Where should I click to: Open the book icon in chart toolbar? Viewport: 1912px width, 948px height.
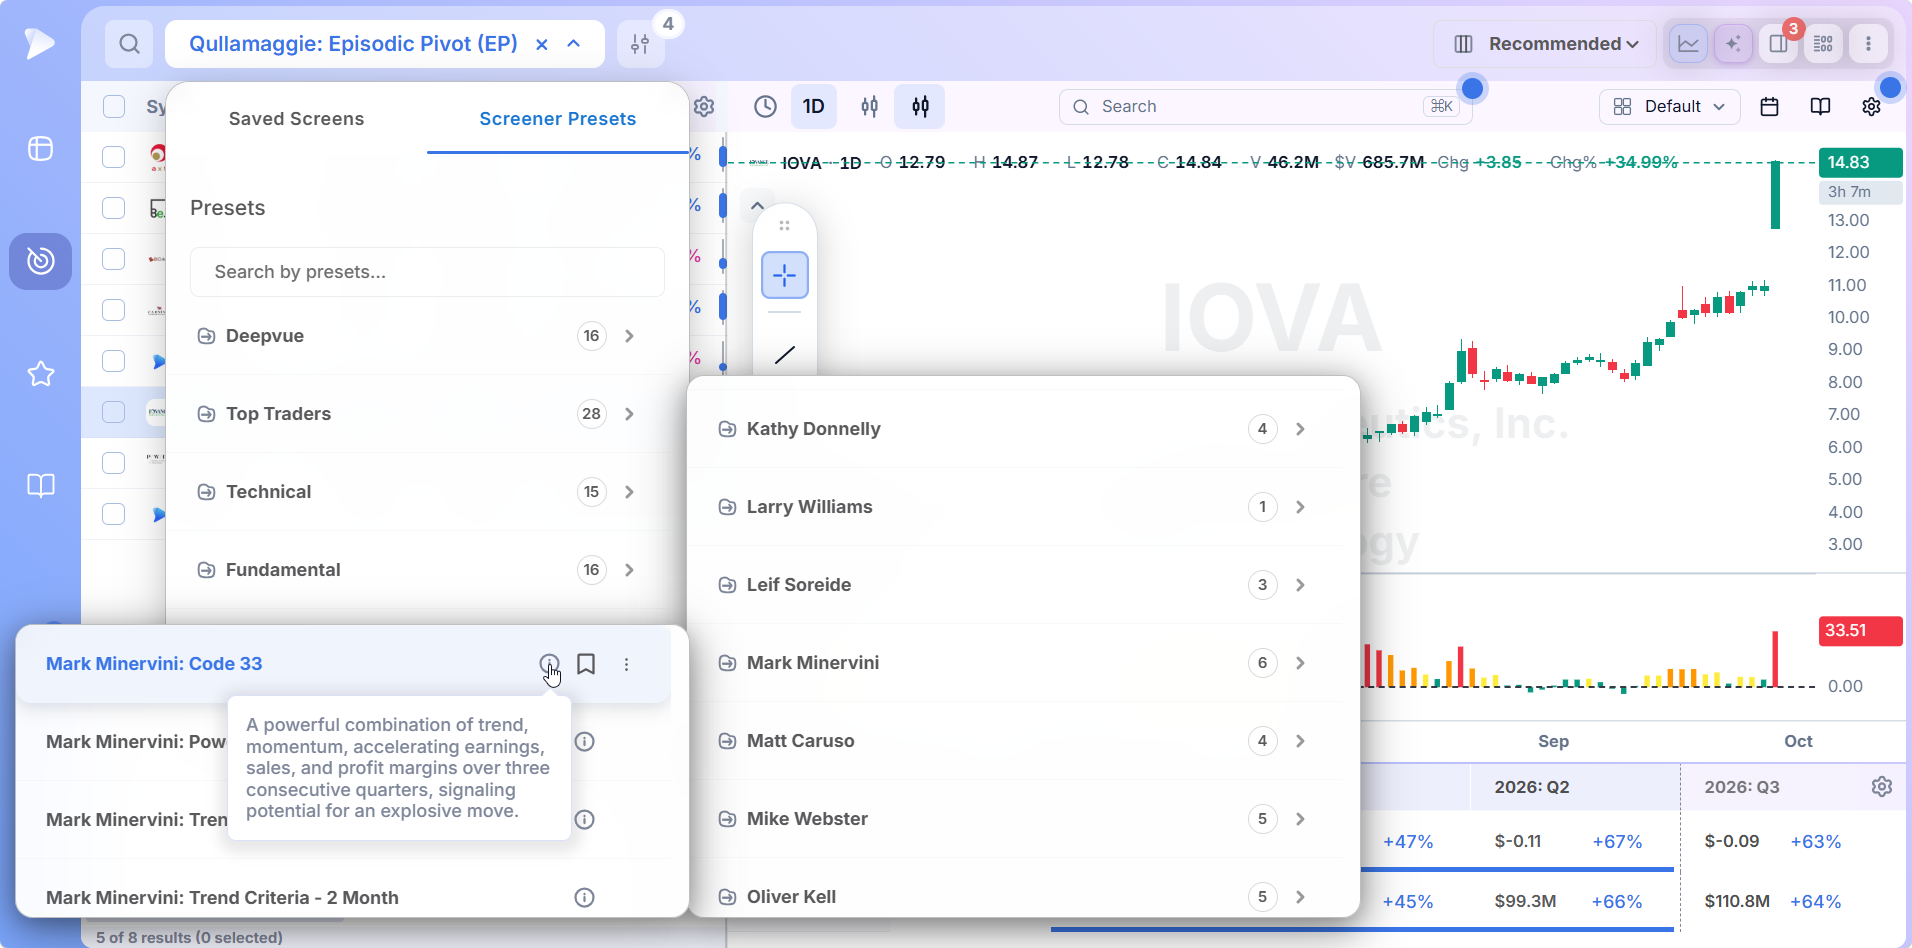pyautogui.click(x=1820, y=107)
